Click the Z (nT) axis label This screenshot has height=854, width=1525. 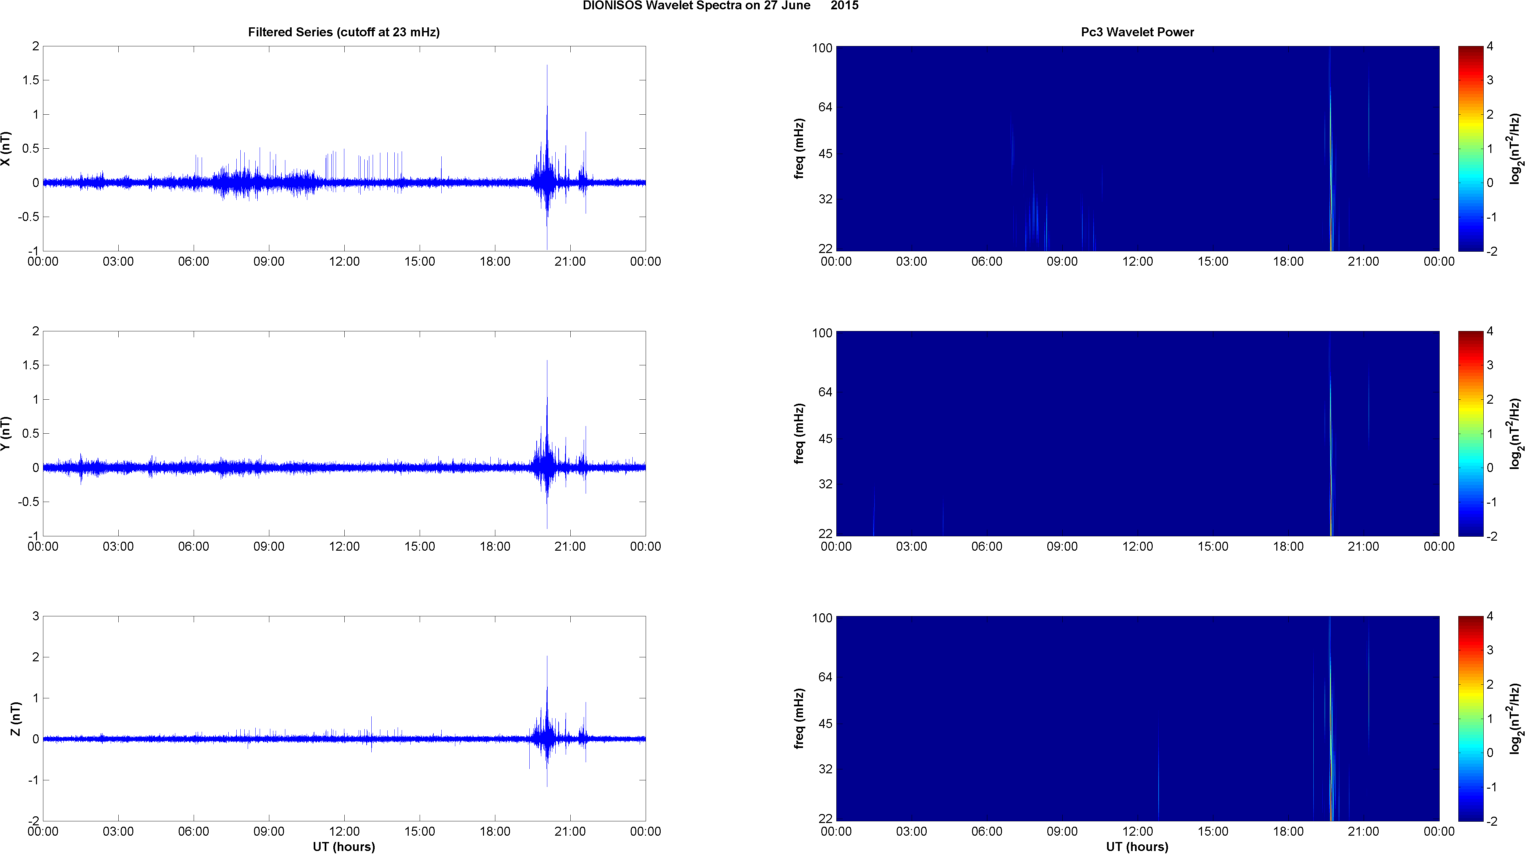(15, 719)
